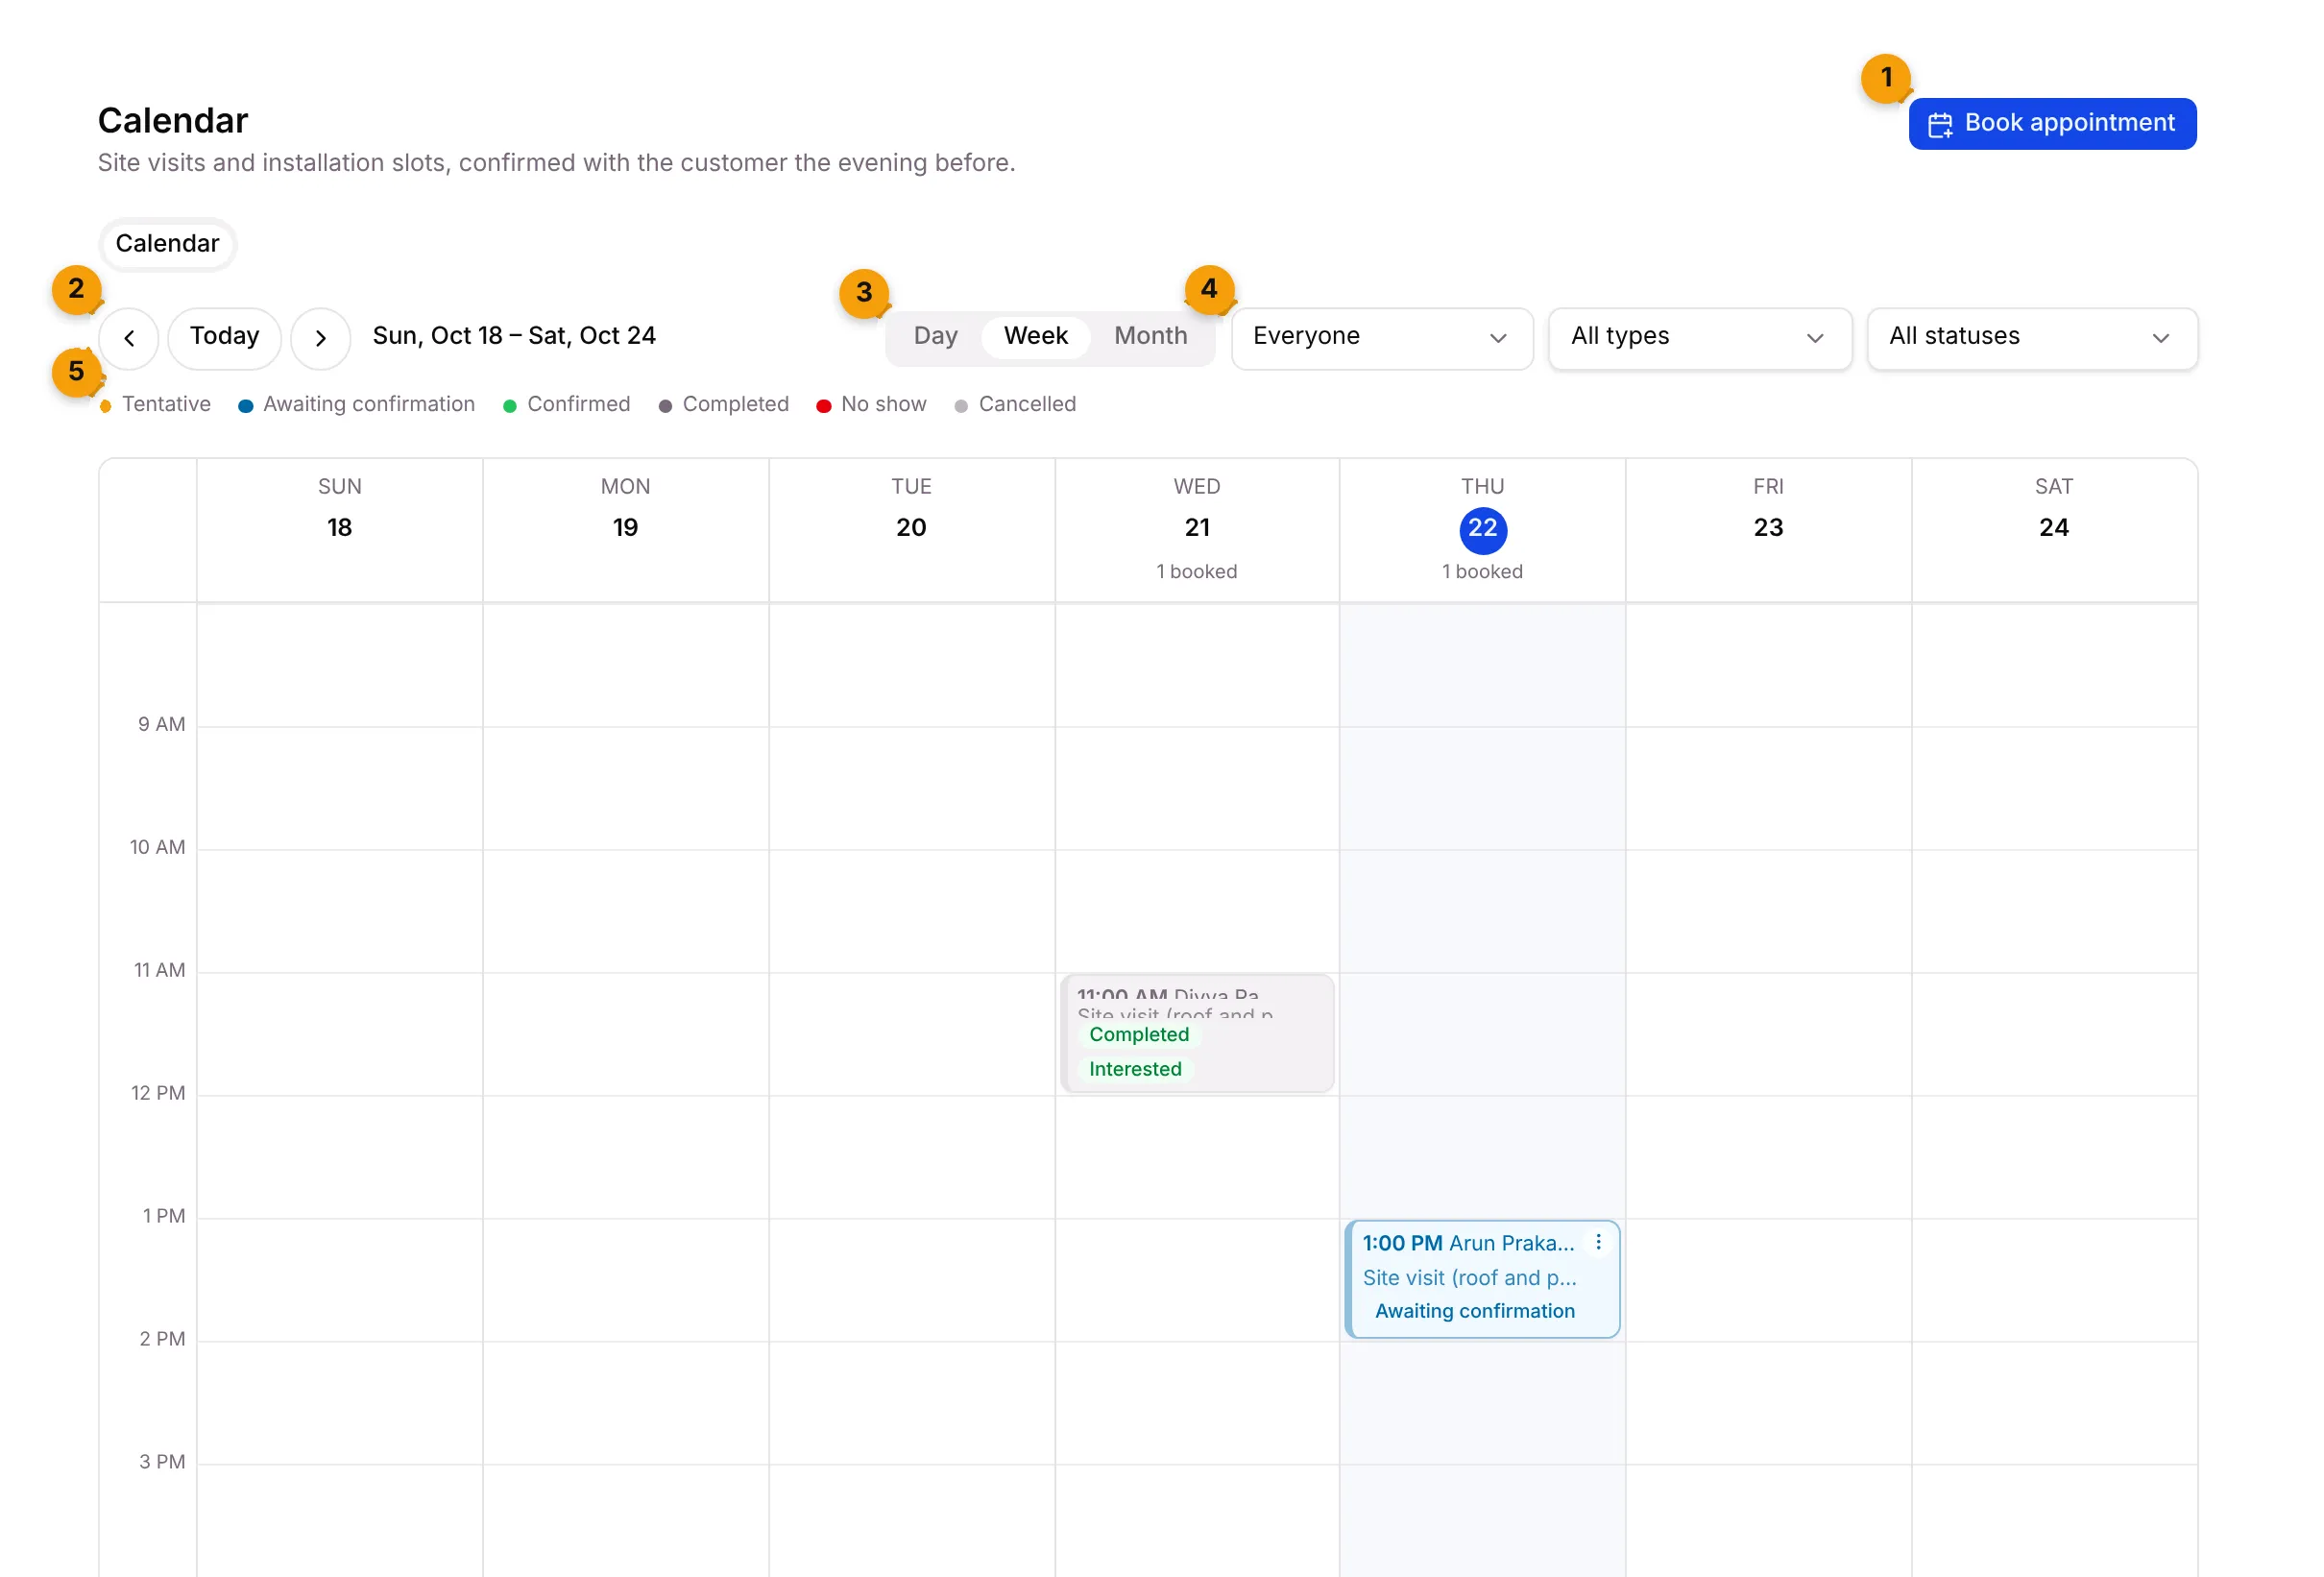Click the date range Sun, Oct 18 – Sat, Oct 24

(x=514, y=336)
